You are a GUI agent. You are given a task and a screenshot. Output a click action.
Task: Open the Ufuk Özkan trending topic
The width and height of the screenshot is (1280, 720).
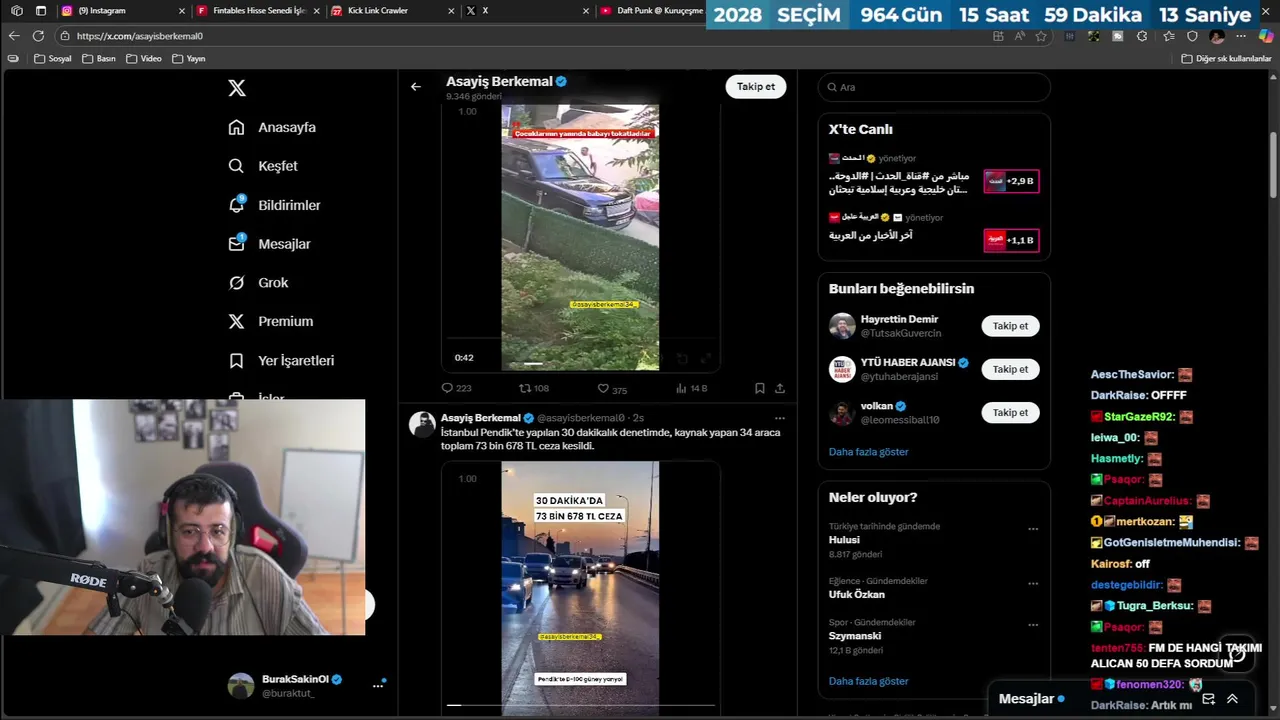(857, 594)
